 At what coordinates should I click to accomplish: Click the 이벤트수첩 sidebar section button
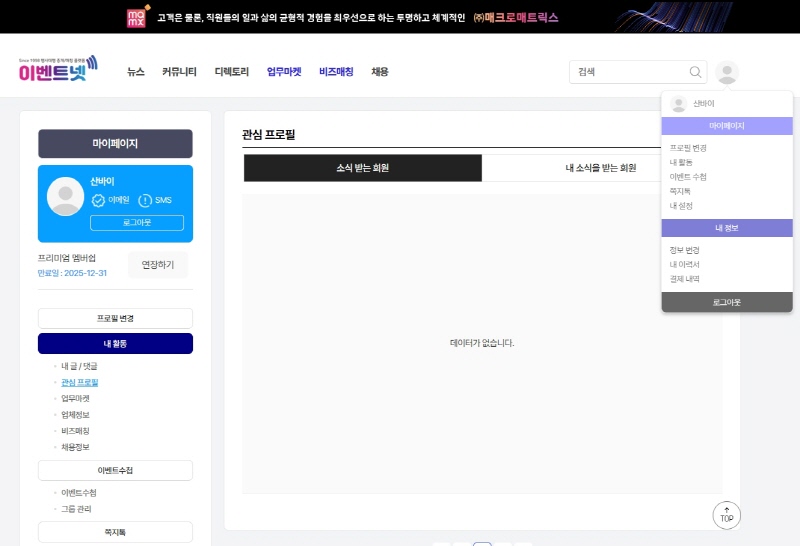click(x=115, y=470)
